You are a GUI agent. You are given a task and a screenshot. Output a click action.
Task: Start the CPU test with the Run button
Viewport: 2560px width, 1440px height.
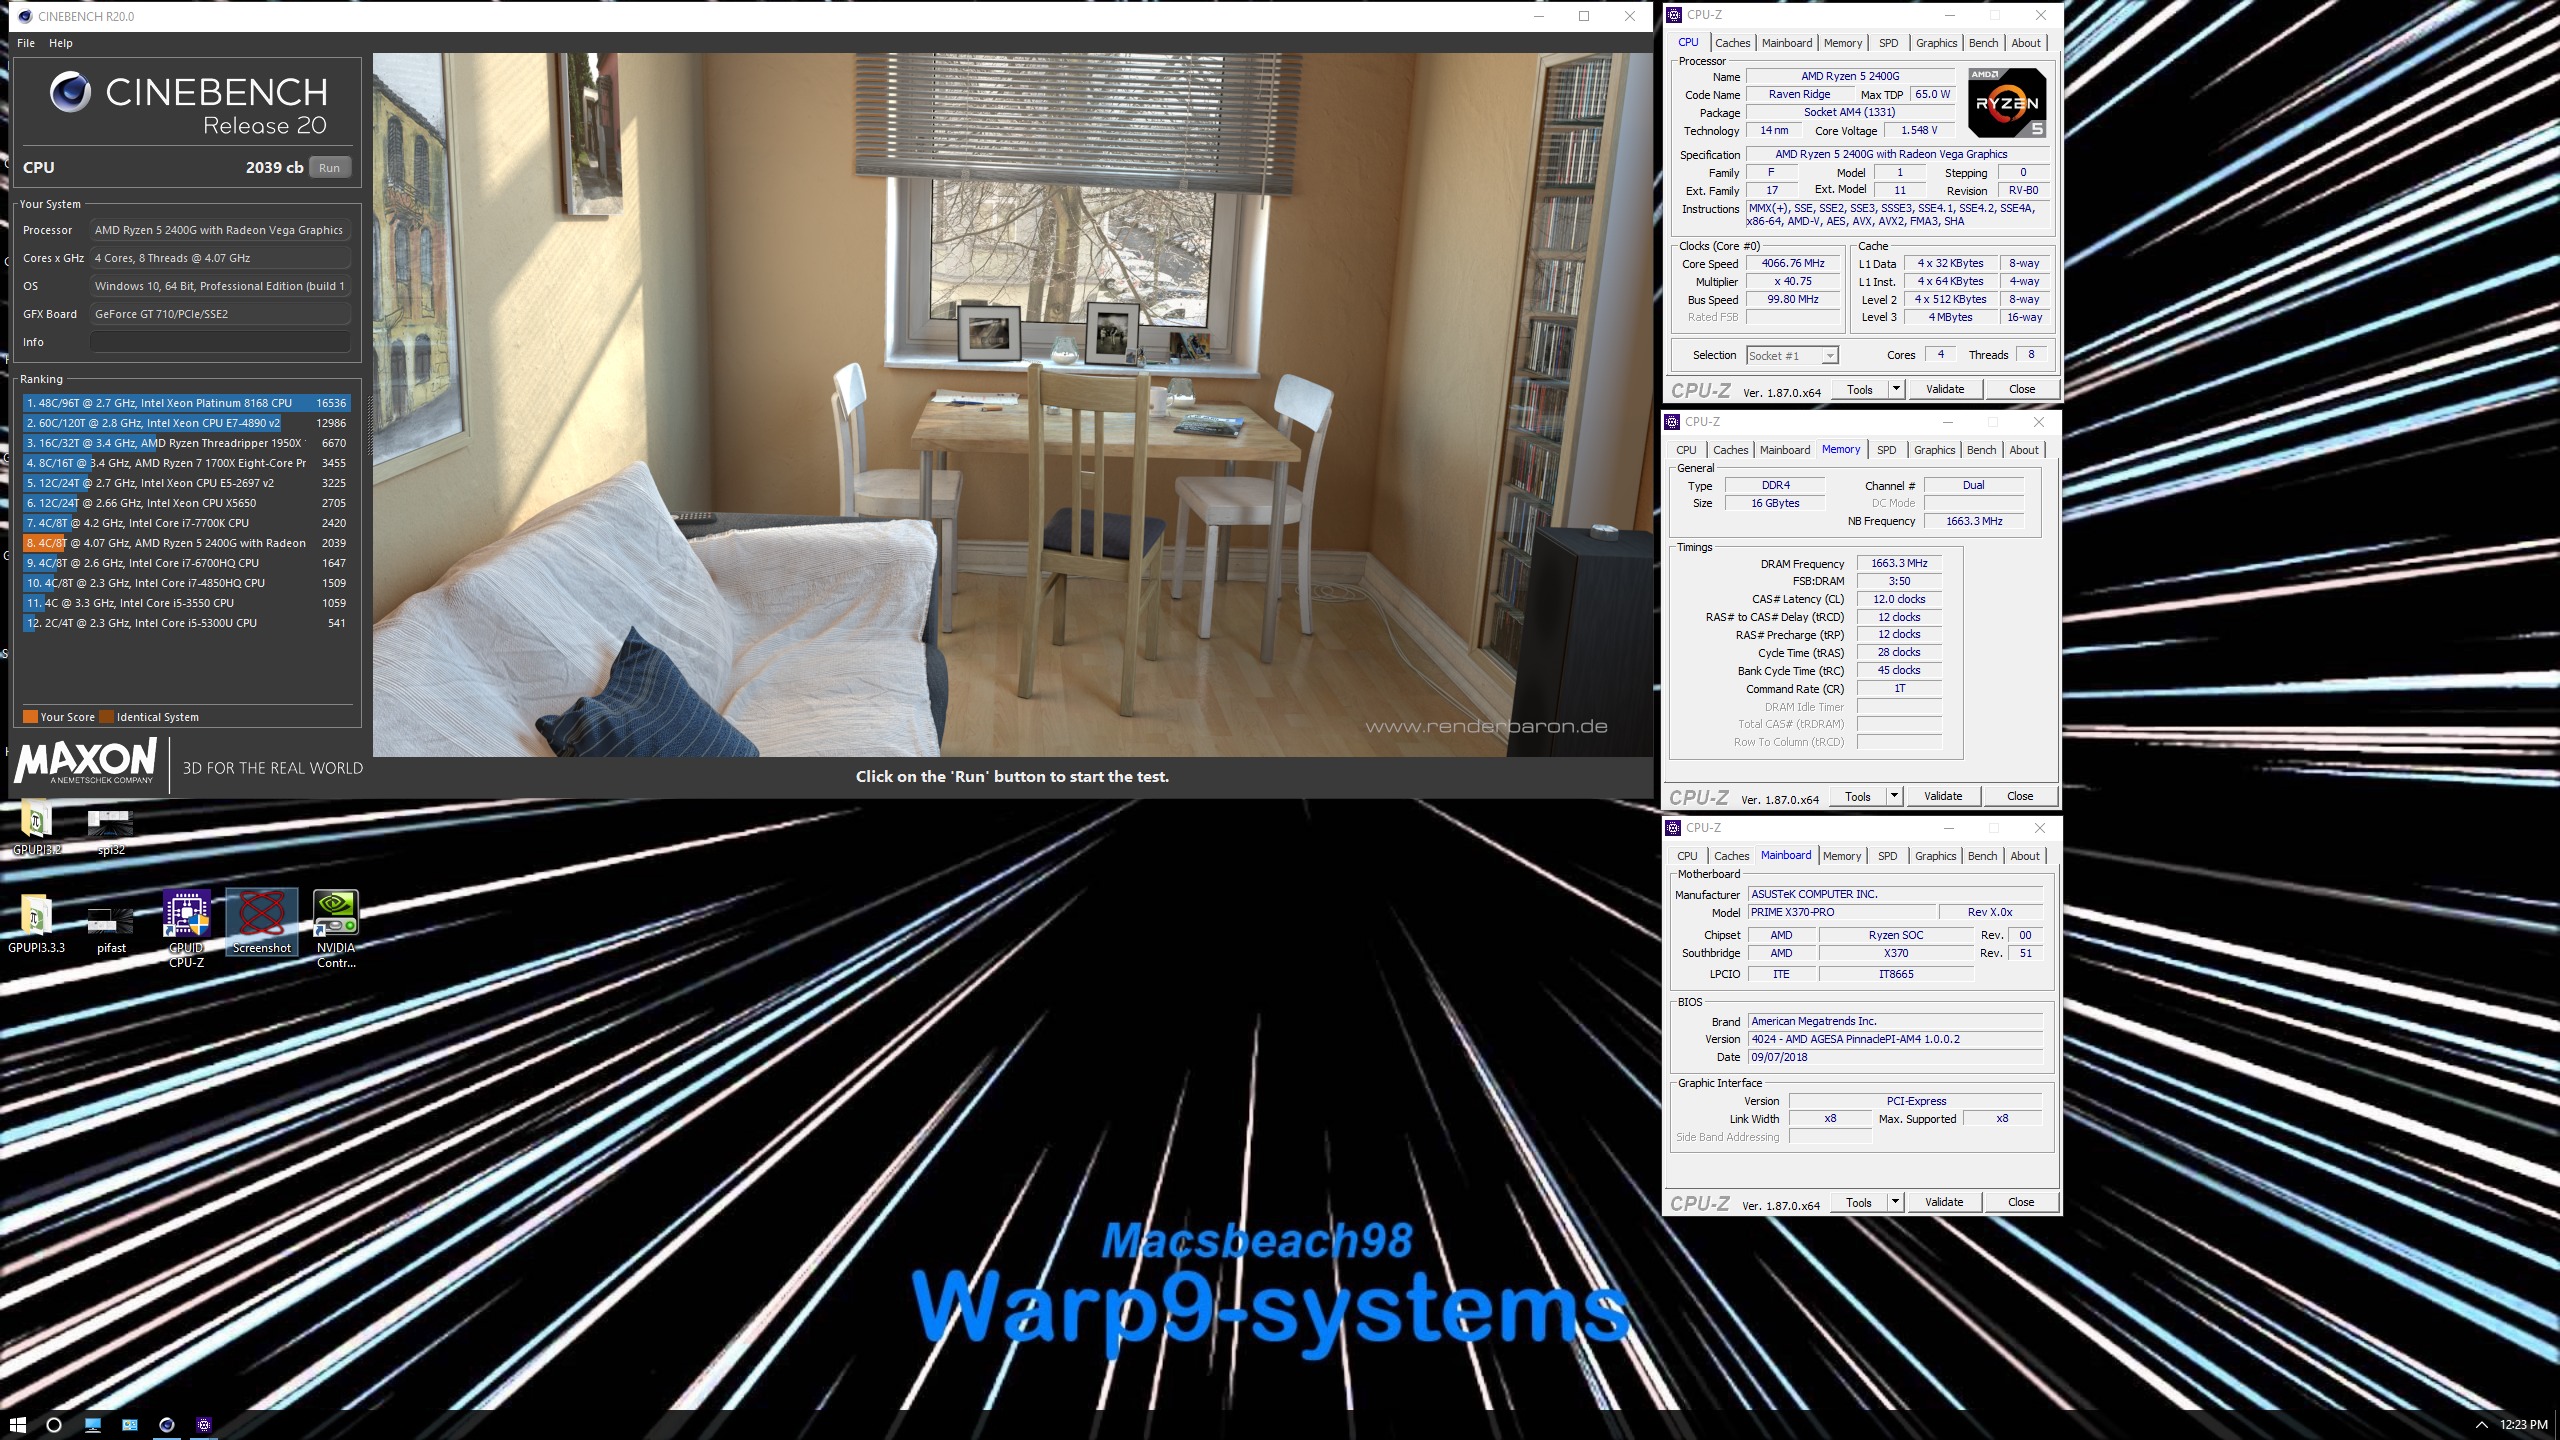[x=330, y=168]
